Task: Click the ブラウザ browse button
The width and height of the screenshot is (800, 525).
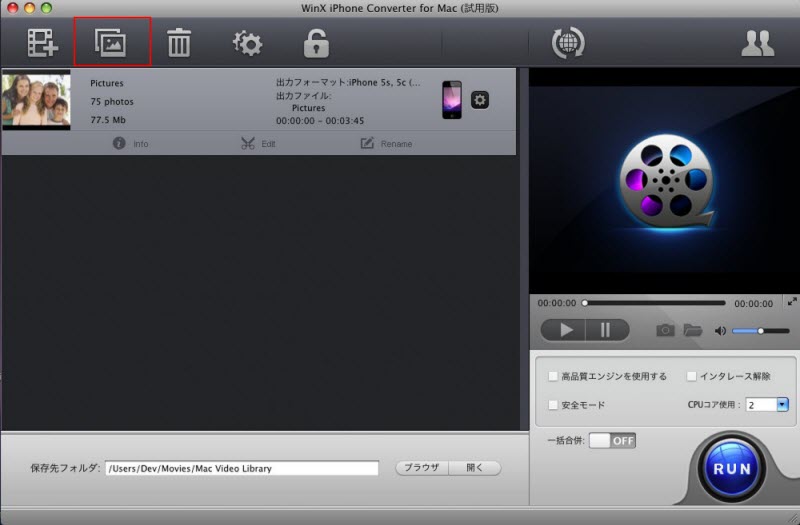Action: (422, 468)
